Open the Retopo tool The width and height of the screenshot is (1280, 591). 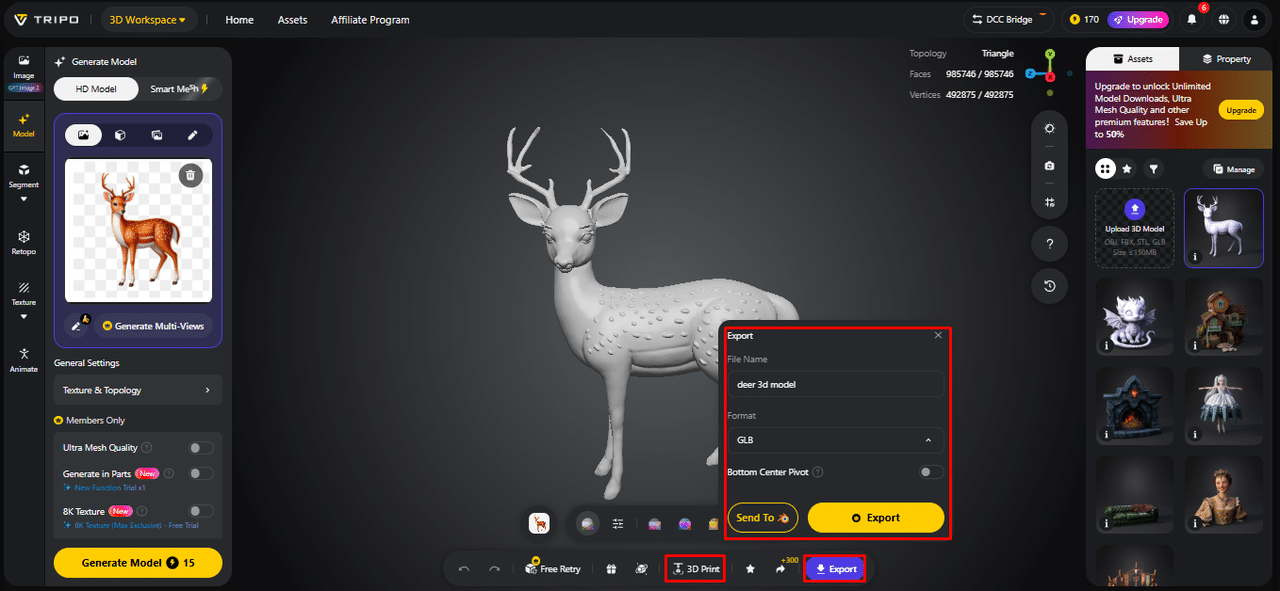[x=24, y=242]
